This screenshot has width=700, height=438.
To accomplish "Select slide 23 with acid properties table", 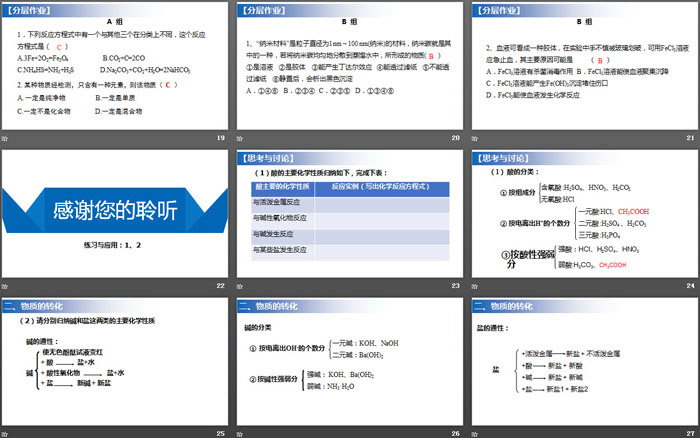I will pos(349,213).
